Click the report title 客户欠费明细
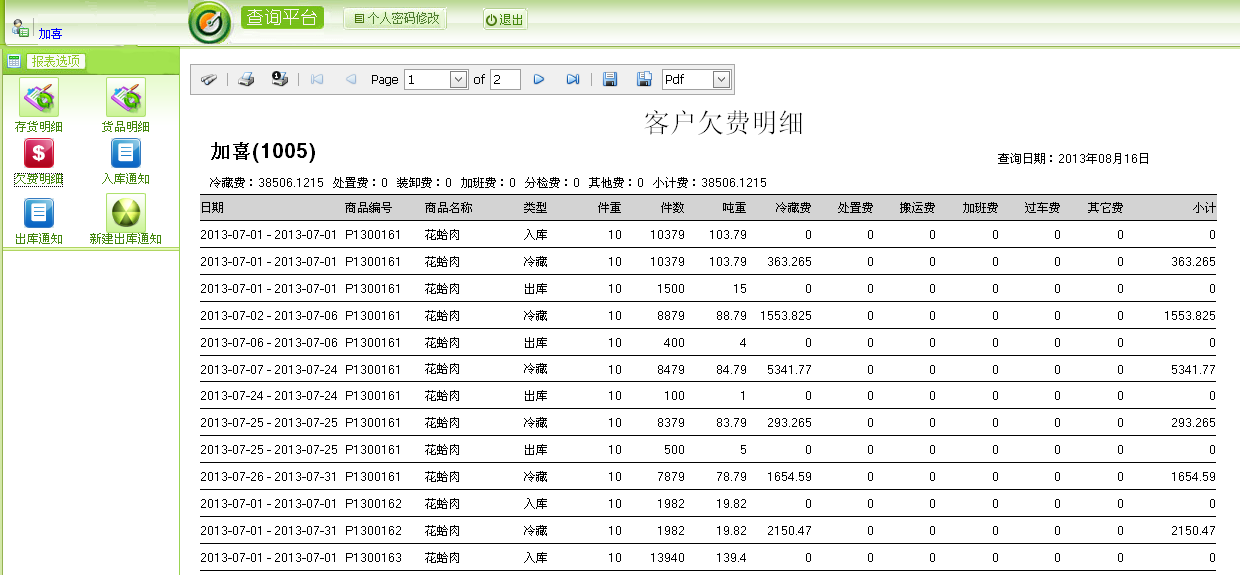Image resolution: width=1240 pixels, height=575 pixels. (x=725, y=124)
